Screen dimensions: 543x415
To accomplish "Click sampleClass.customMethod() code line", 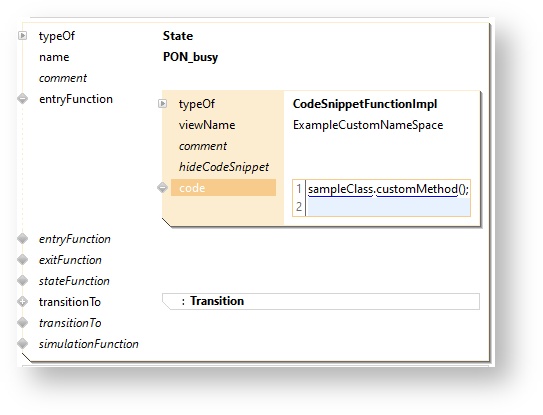I will 388,189.
